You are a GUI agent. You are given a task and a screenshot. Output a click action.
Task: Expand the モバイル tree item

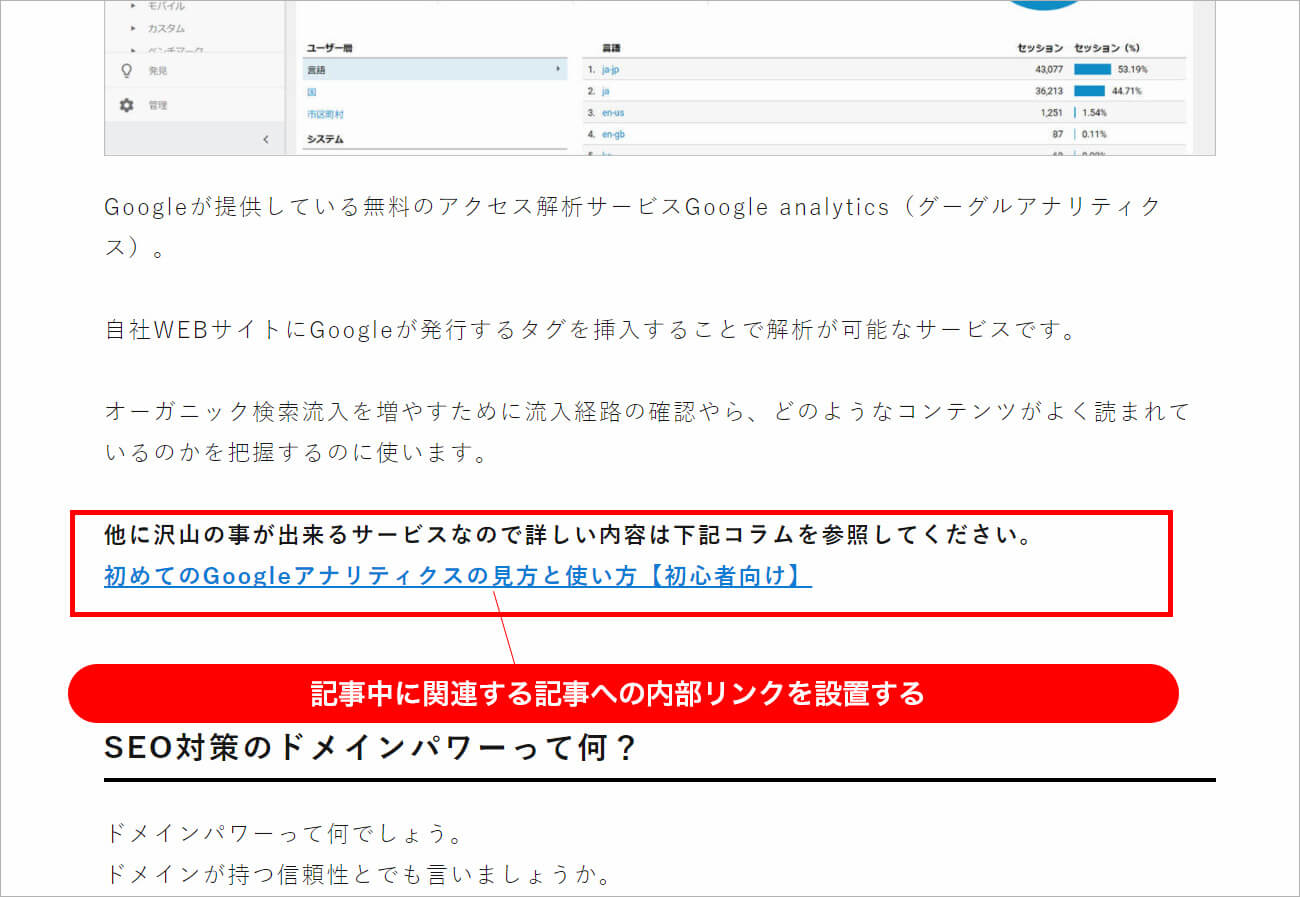(132, 6)
